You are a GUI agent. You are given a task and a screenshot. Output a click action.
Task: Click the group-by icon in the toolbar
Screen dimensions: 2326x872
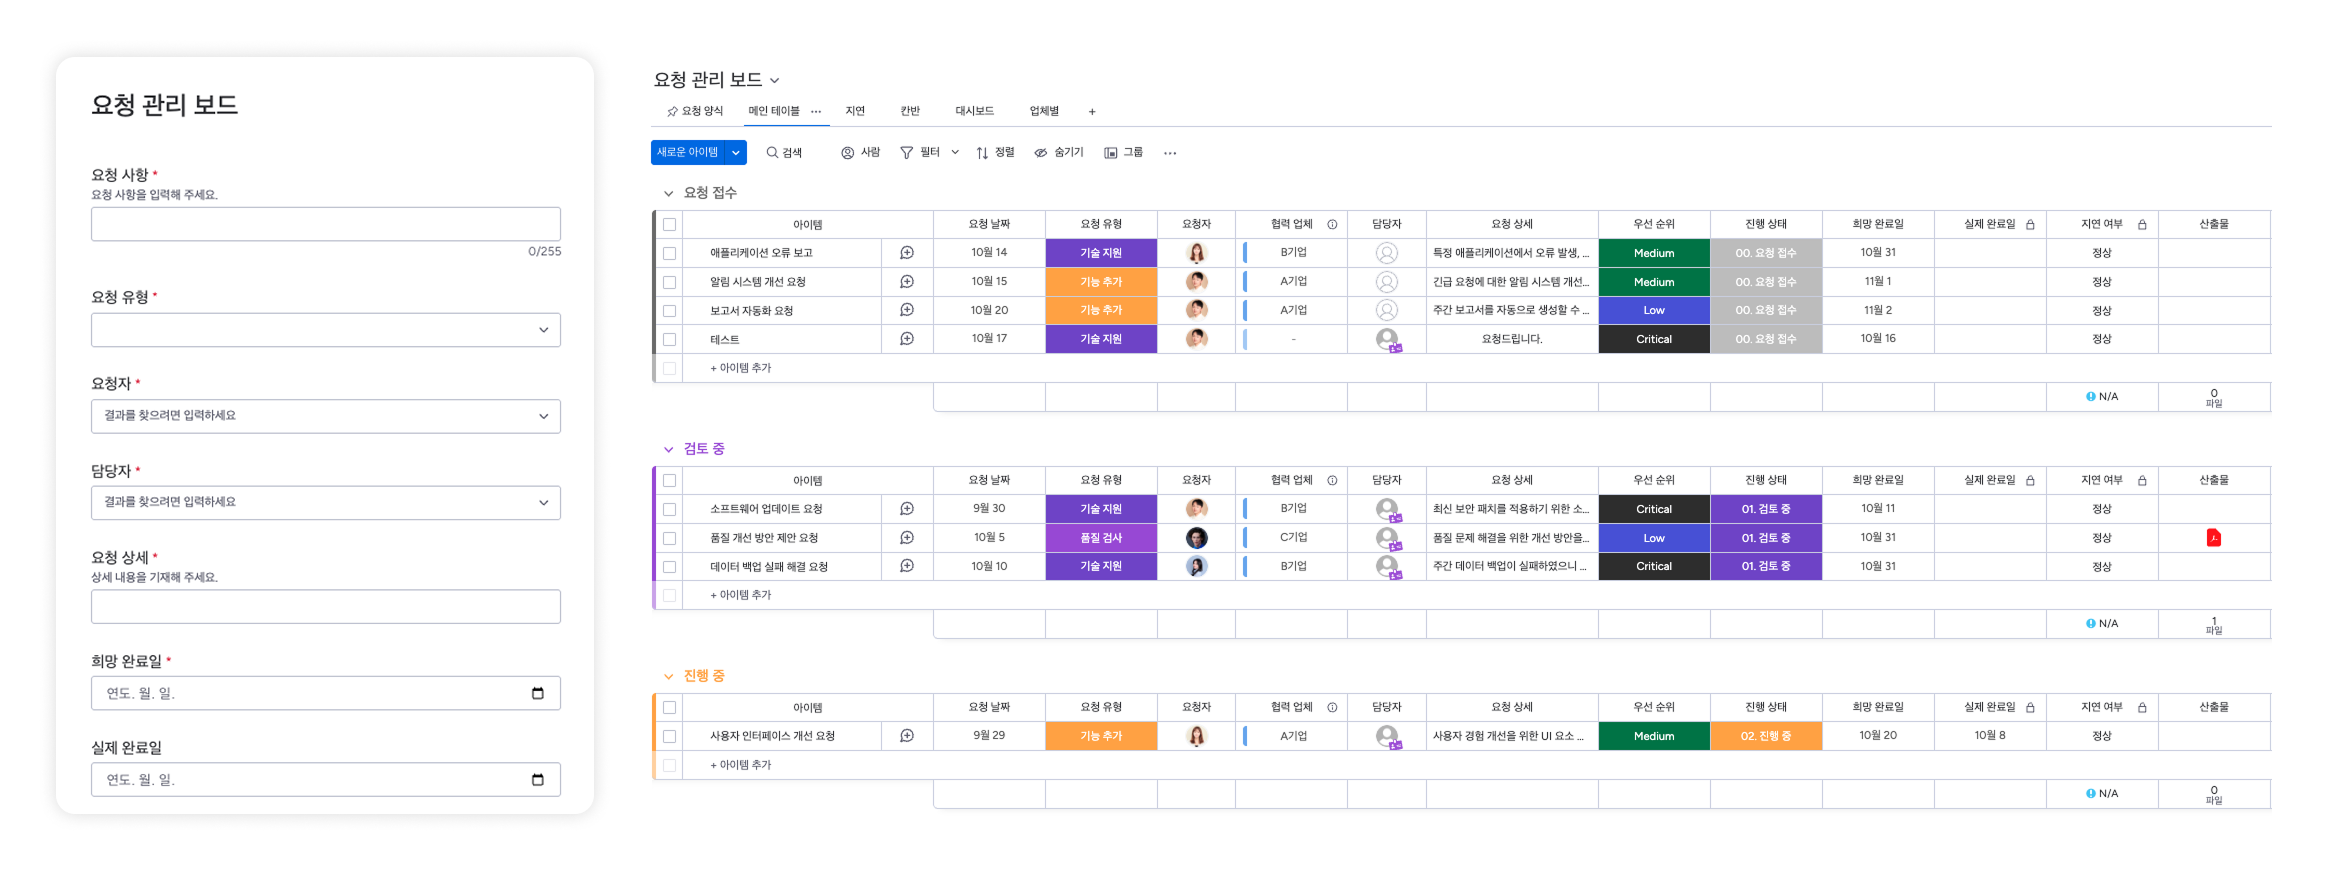click(1111, 153)
